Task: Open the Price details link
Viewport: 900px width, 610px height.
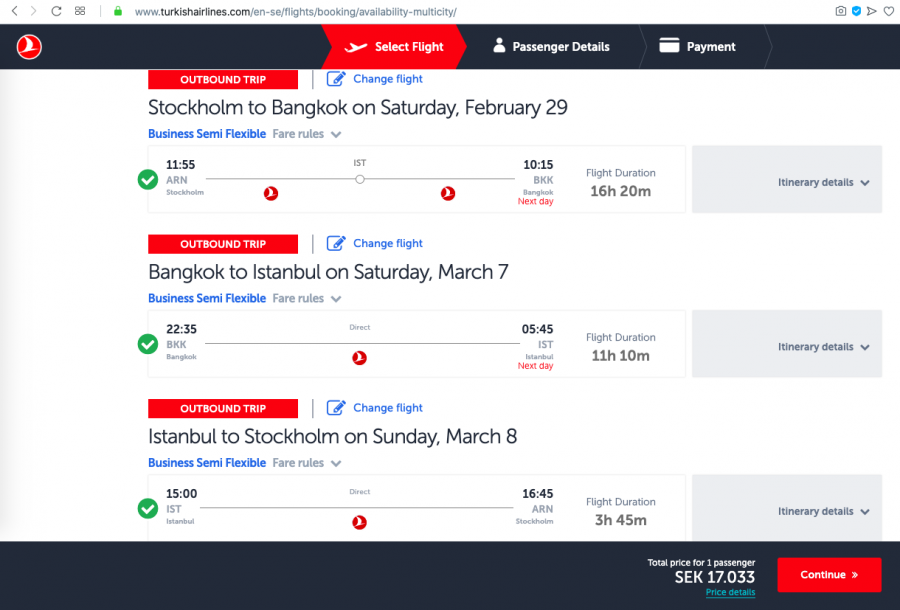Action: point(730,593)
